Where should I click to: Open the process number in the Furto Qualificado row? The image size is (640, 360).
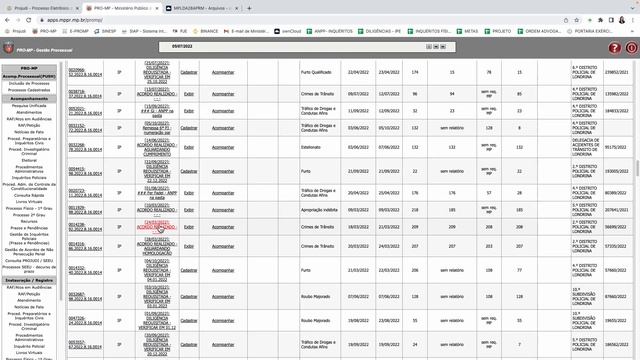coord(85,72)
